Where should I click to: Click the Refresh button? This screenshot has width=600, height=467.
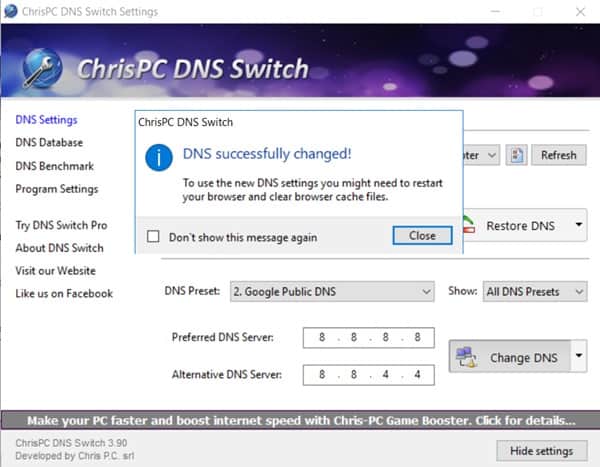click(x=558, y=155)
